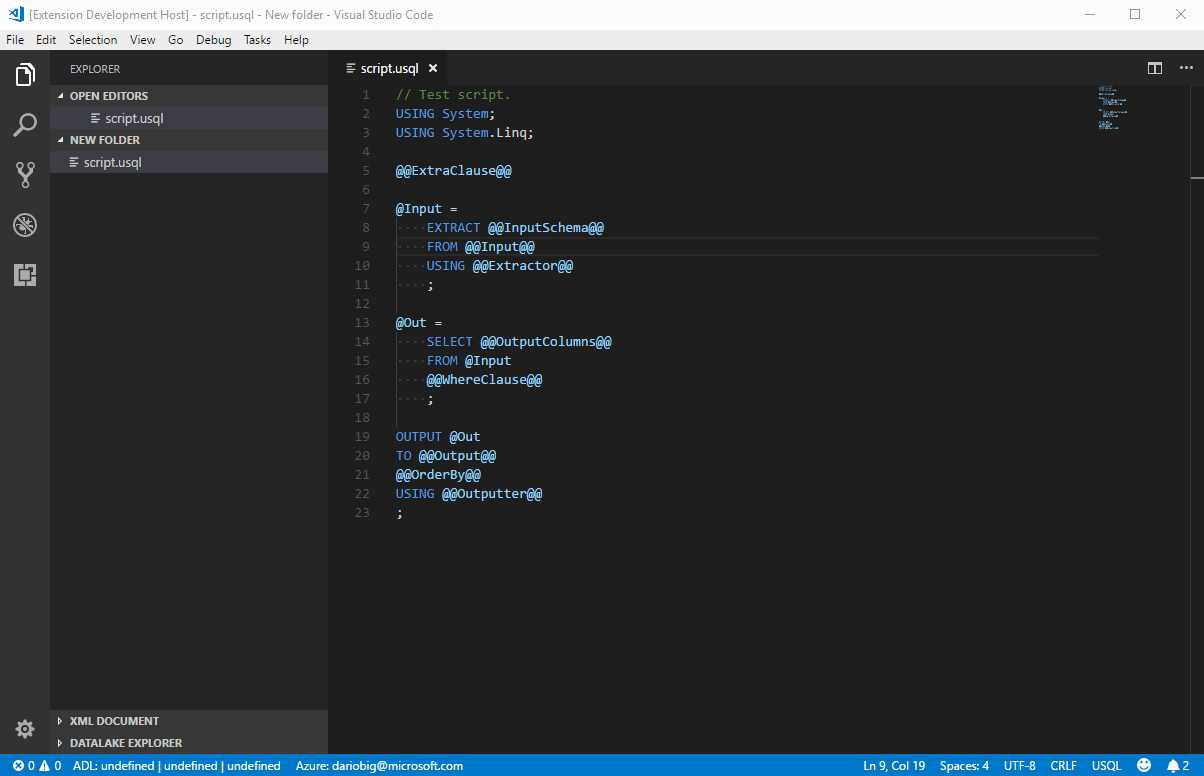The image size is (1204, 776).
Task: Place cursor on @@Outputter@@ token
Action: 492,494
